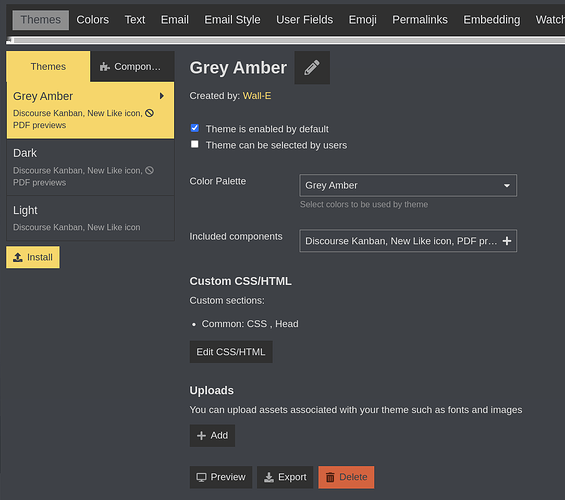Image resolution: width=565 pixels, height=500 pixels.
Task: Go to the Email tab
Action: tap(175, 20)
